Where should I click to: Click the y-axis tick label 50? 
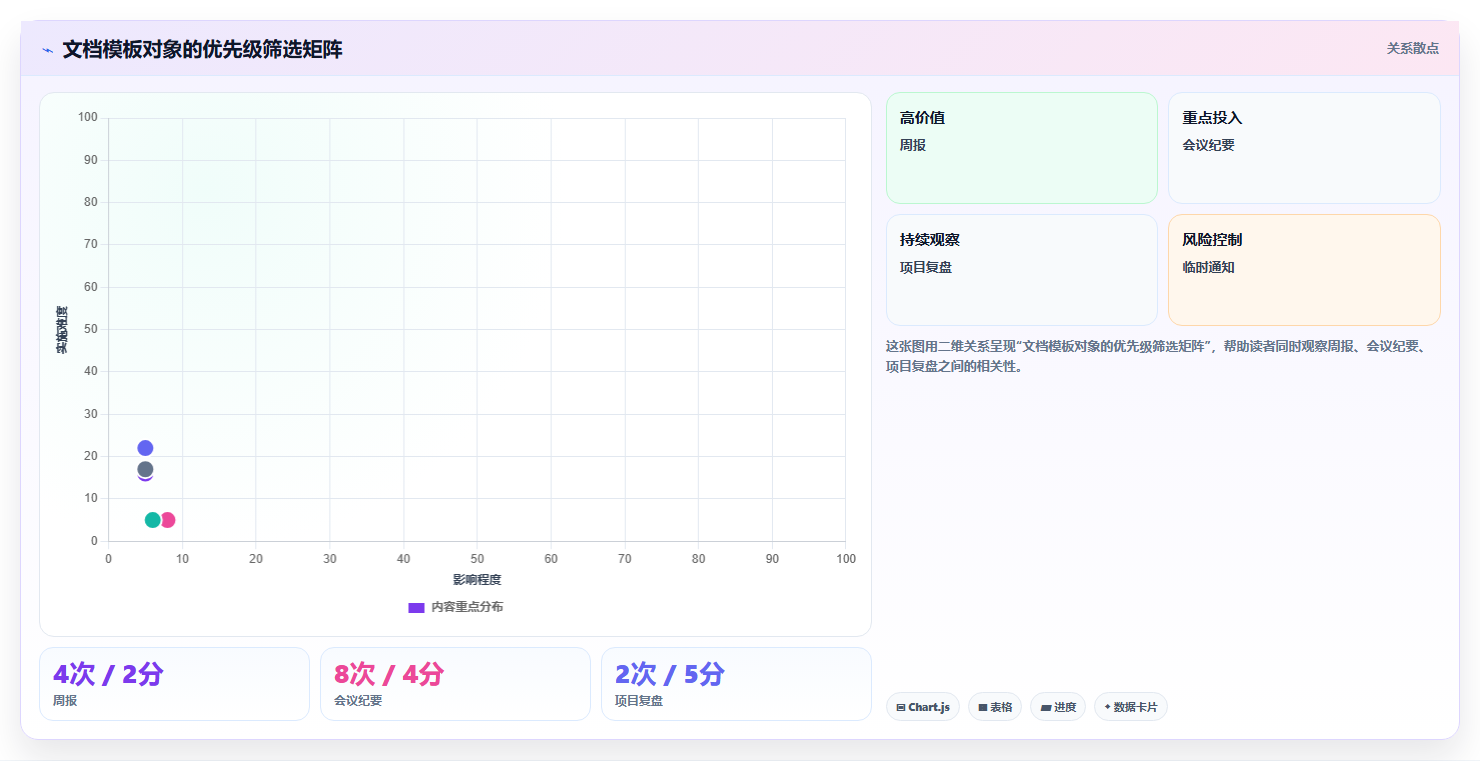tap(91, 329)
